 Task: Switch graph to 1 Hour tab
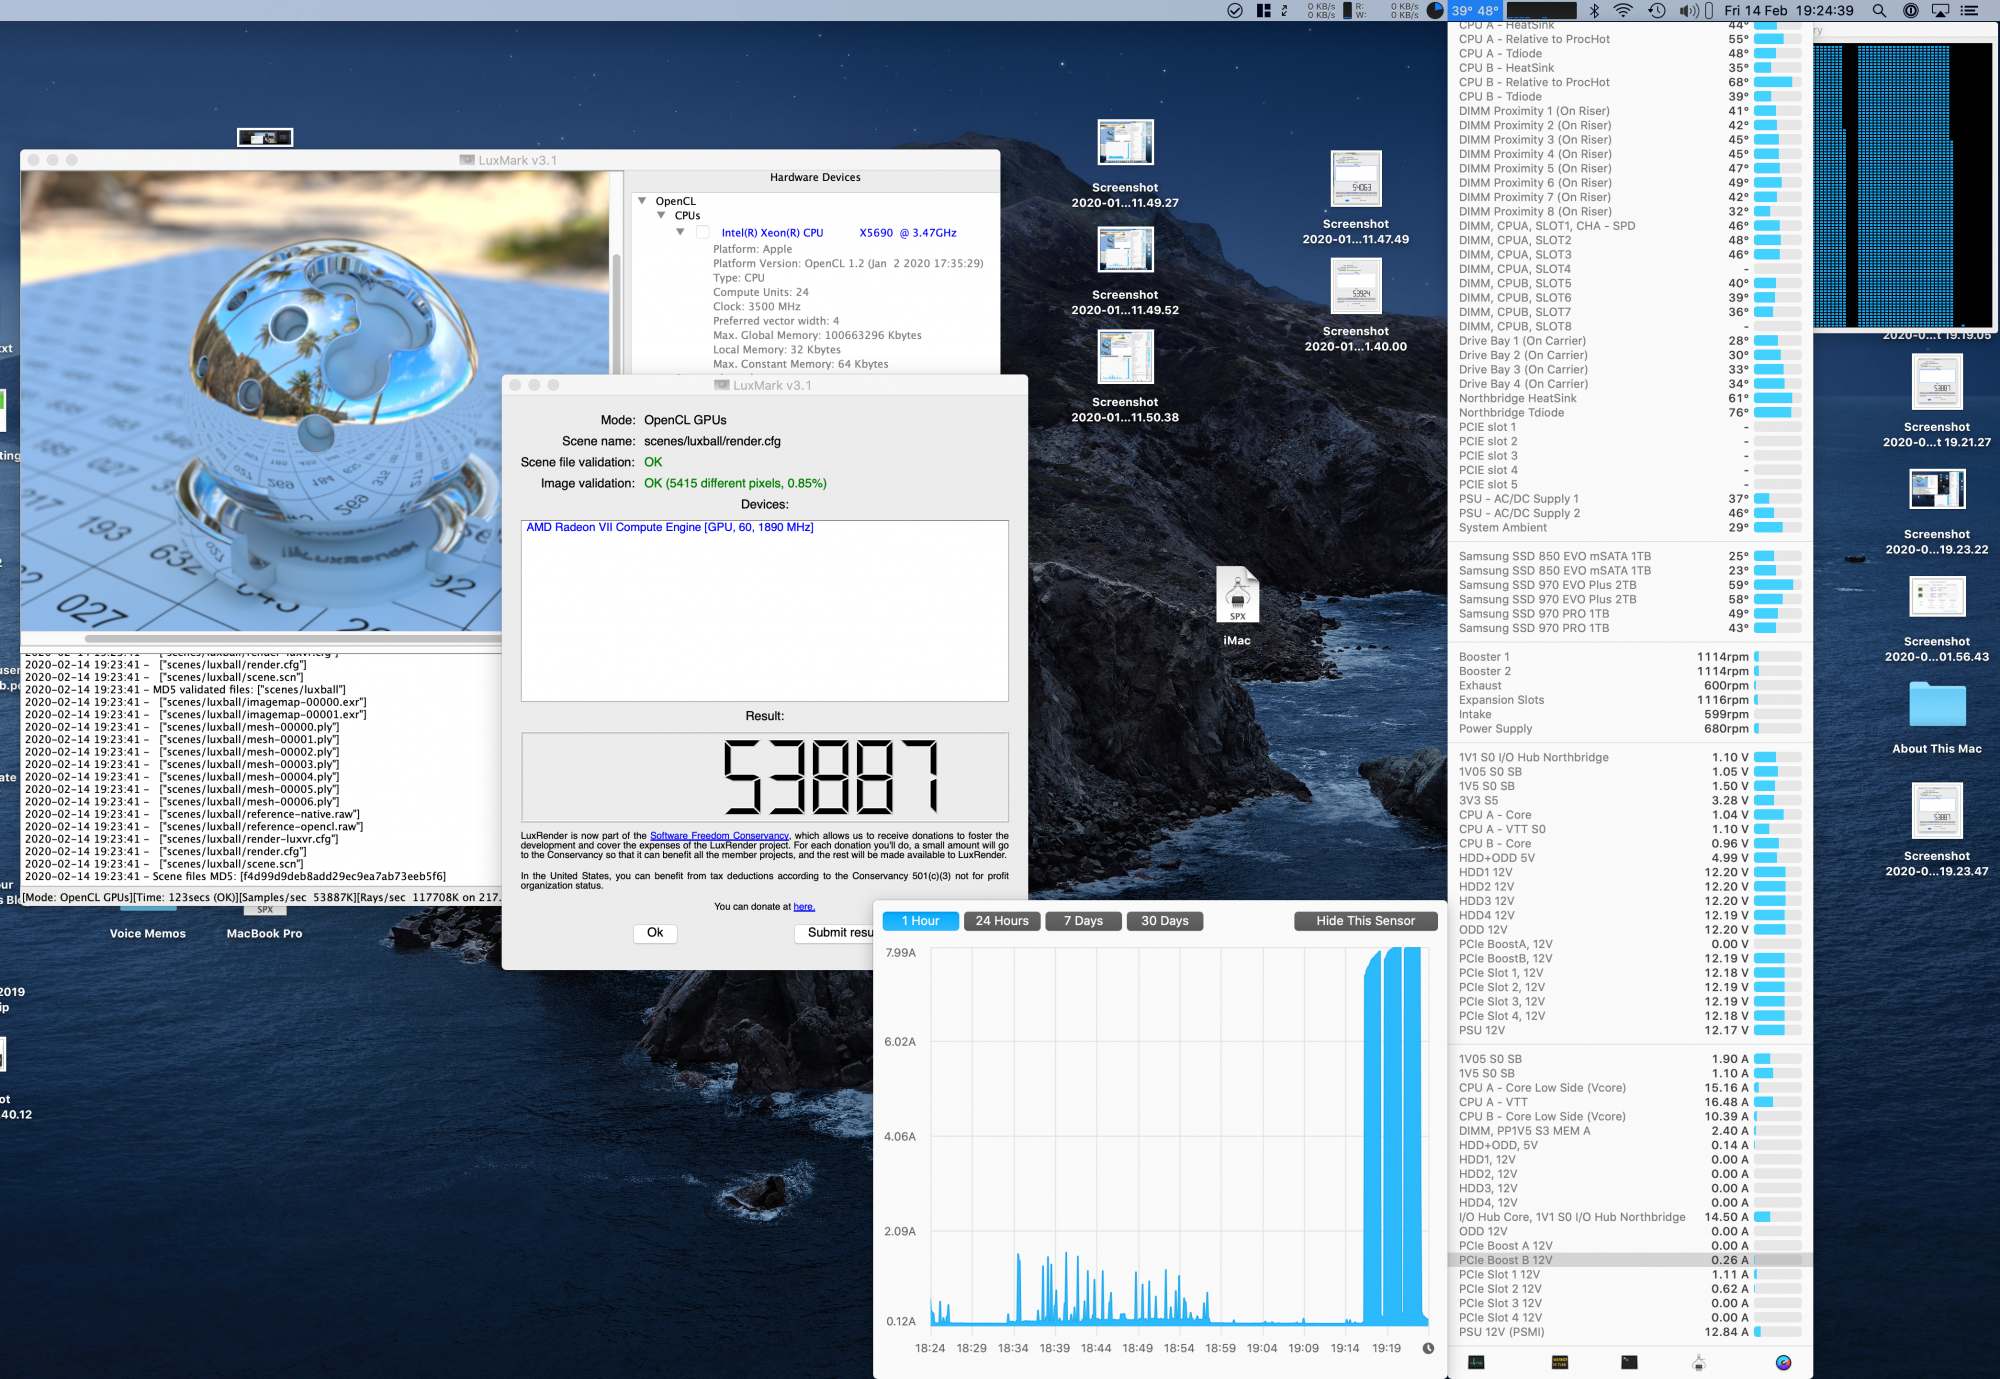pos(920,921)
